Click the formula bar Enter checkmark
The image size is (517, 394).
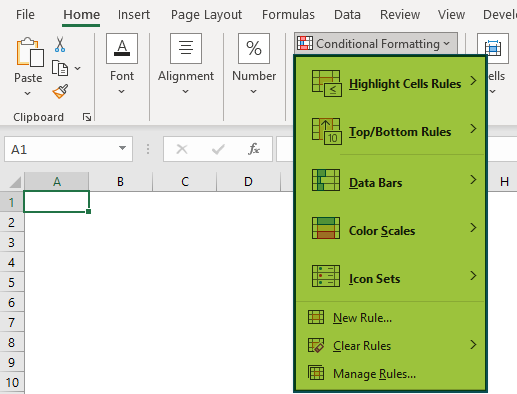[218, 149]
